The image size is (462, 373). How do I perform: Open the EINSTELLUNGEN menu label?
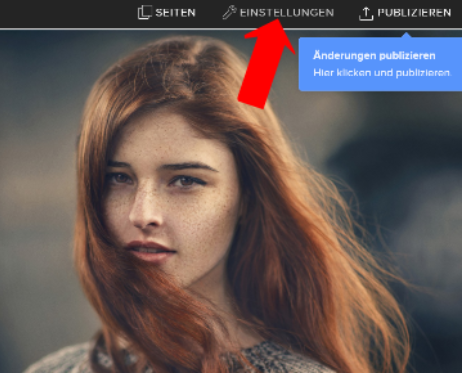coord(287,13)
